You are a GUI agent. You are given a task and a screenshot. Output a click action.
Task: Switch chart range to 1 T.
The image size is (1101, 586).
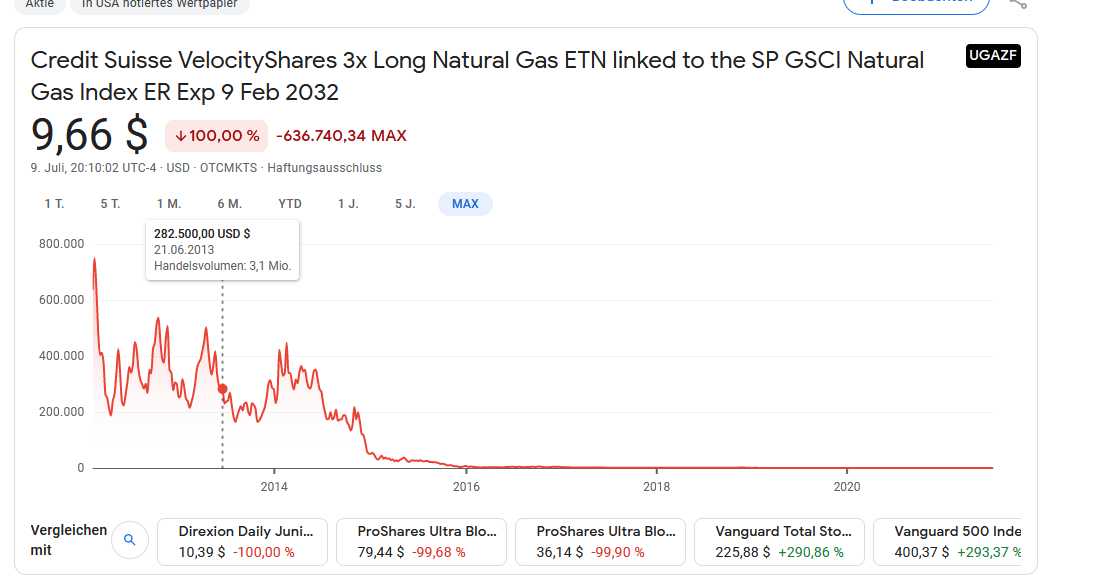click(54, 204)
